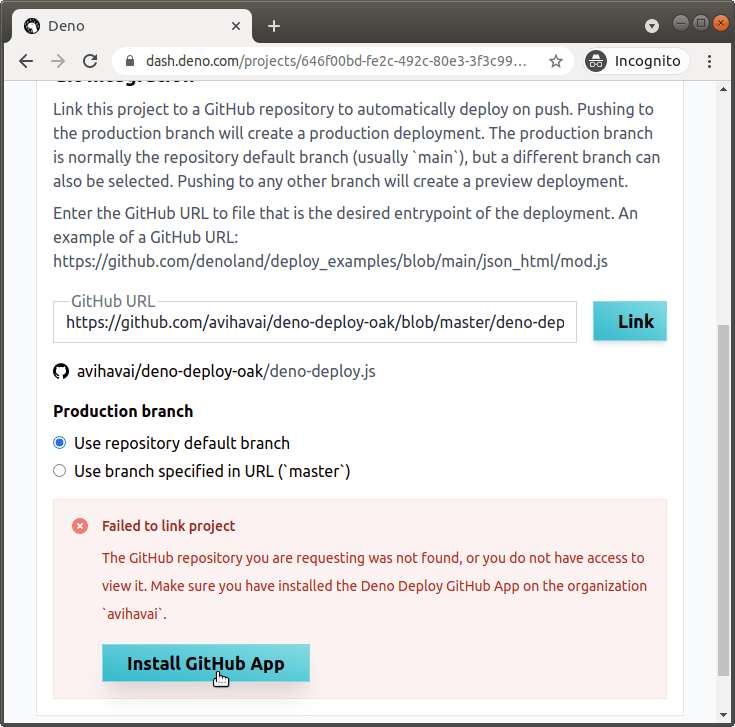735x727 pixels.
Task: Click the GitHub octocat icon
Action: click(61, 371)
